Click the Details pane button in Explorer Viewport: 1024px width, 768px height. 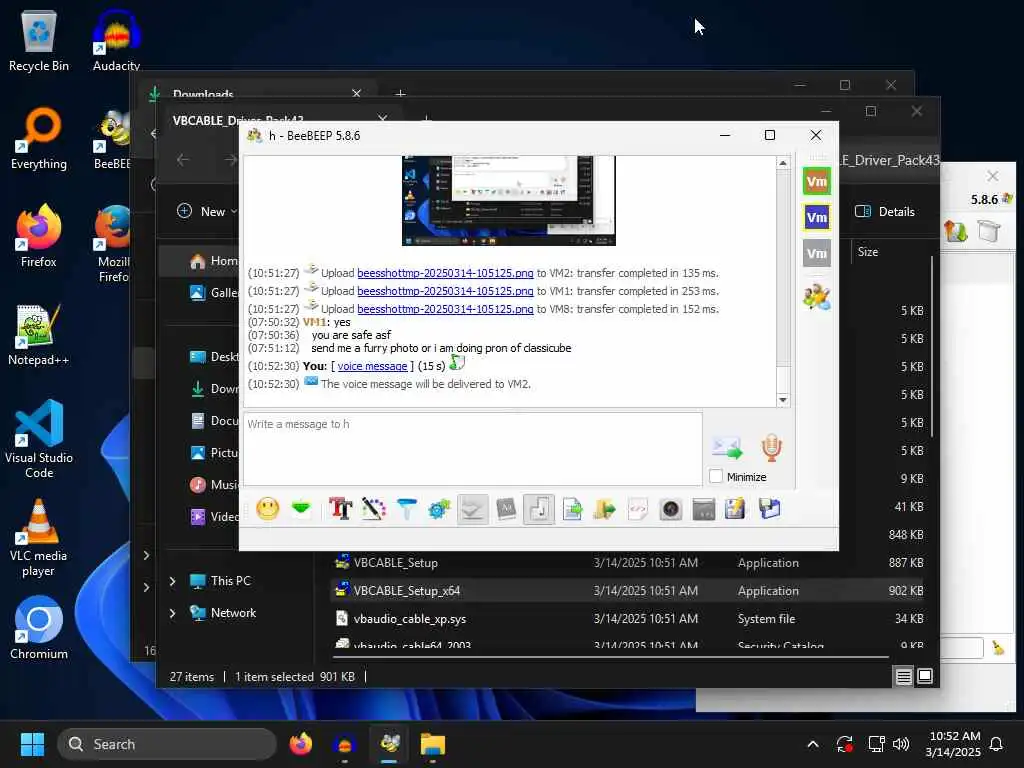(x=885, y=211)
